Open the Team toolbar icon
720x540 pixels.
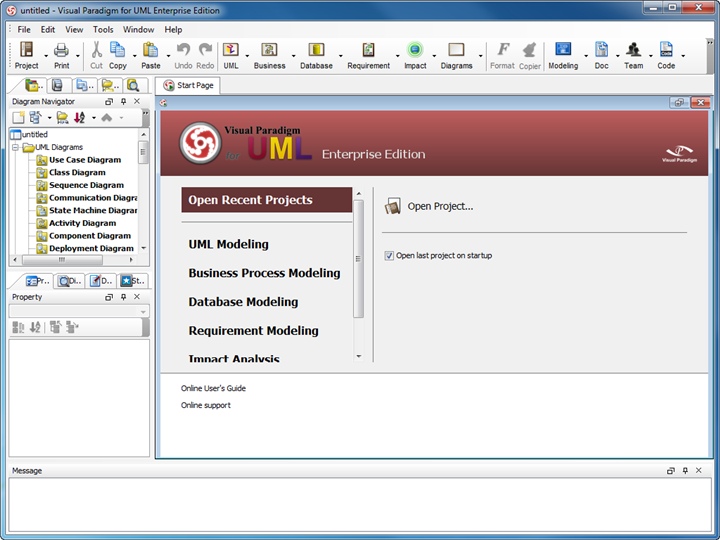634,50
